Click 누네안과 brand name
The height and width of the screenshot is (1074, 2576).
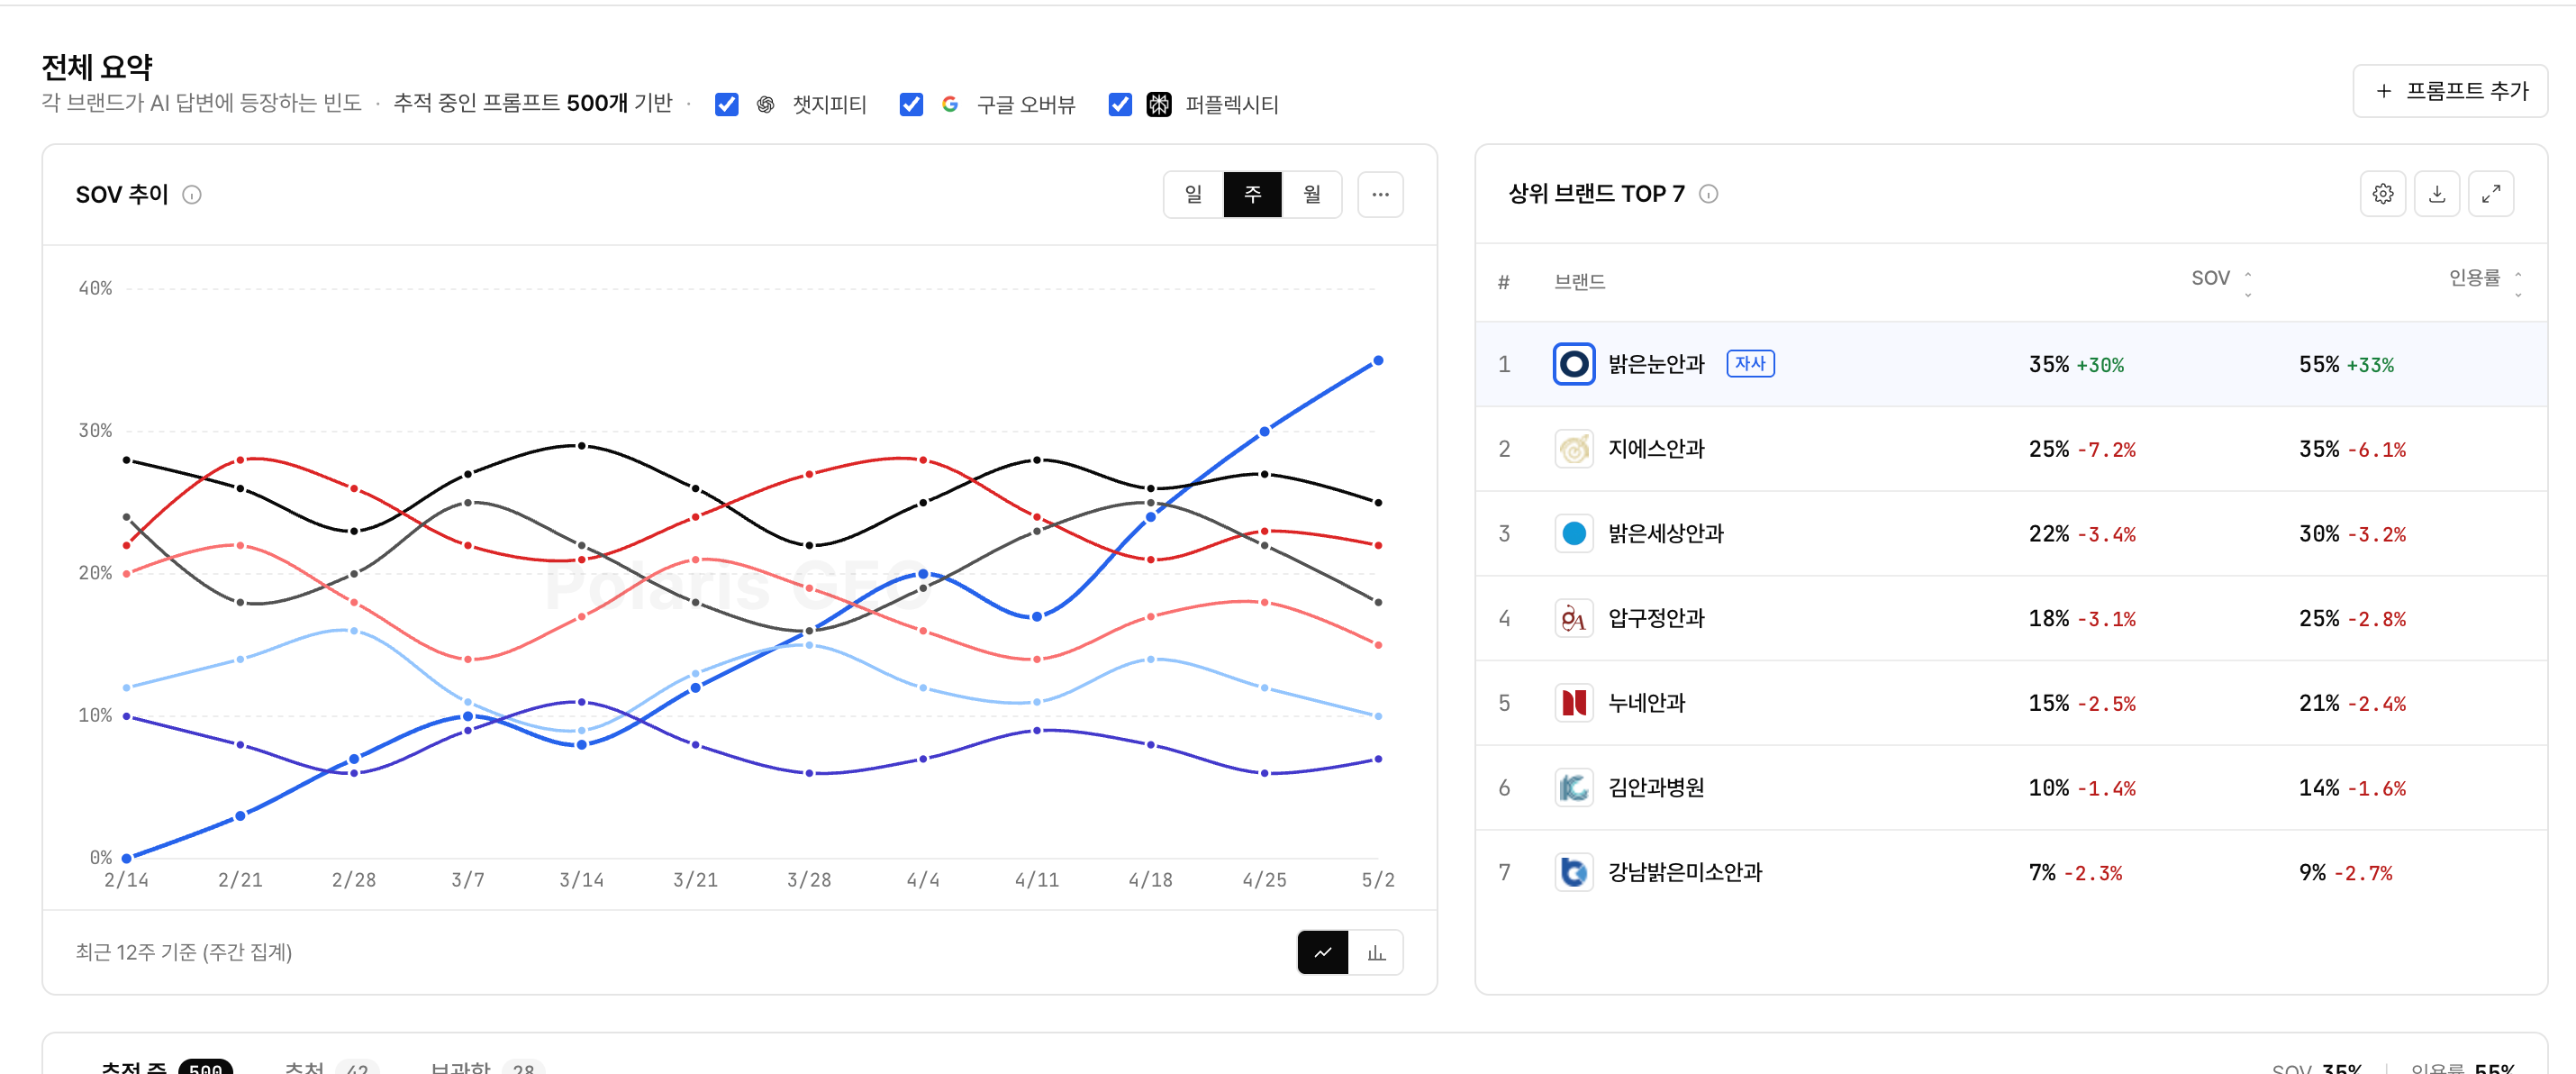(x=1646, y=703)
